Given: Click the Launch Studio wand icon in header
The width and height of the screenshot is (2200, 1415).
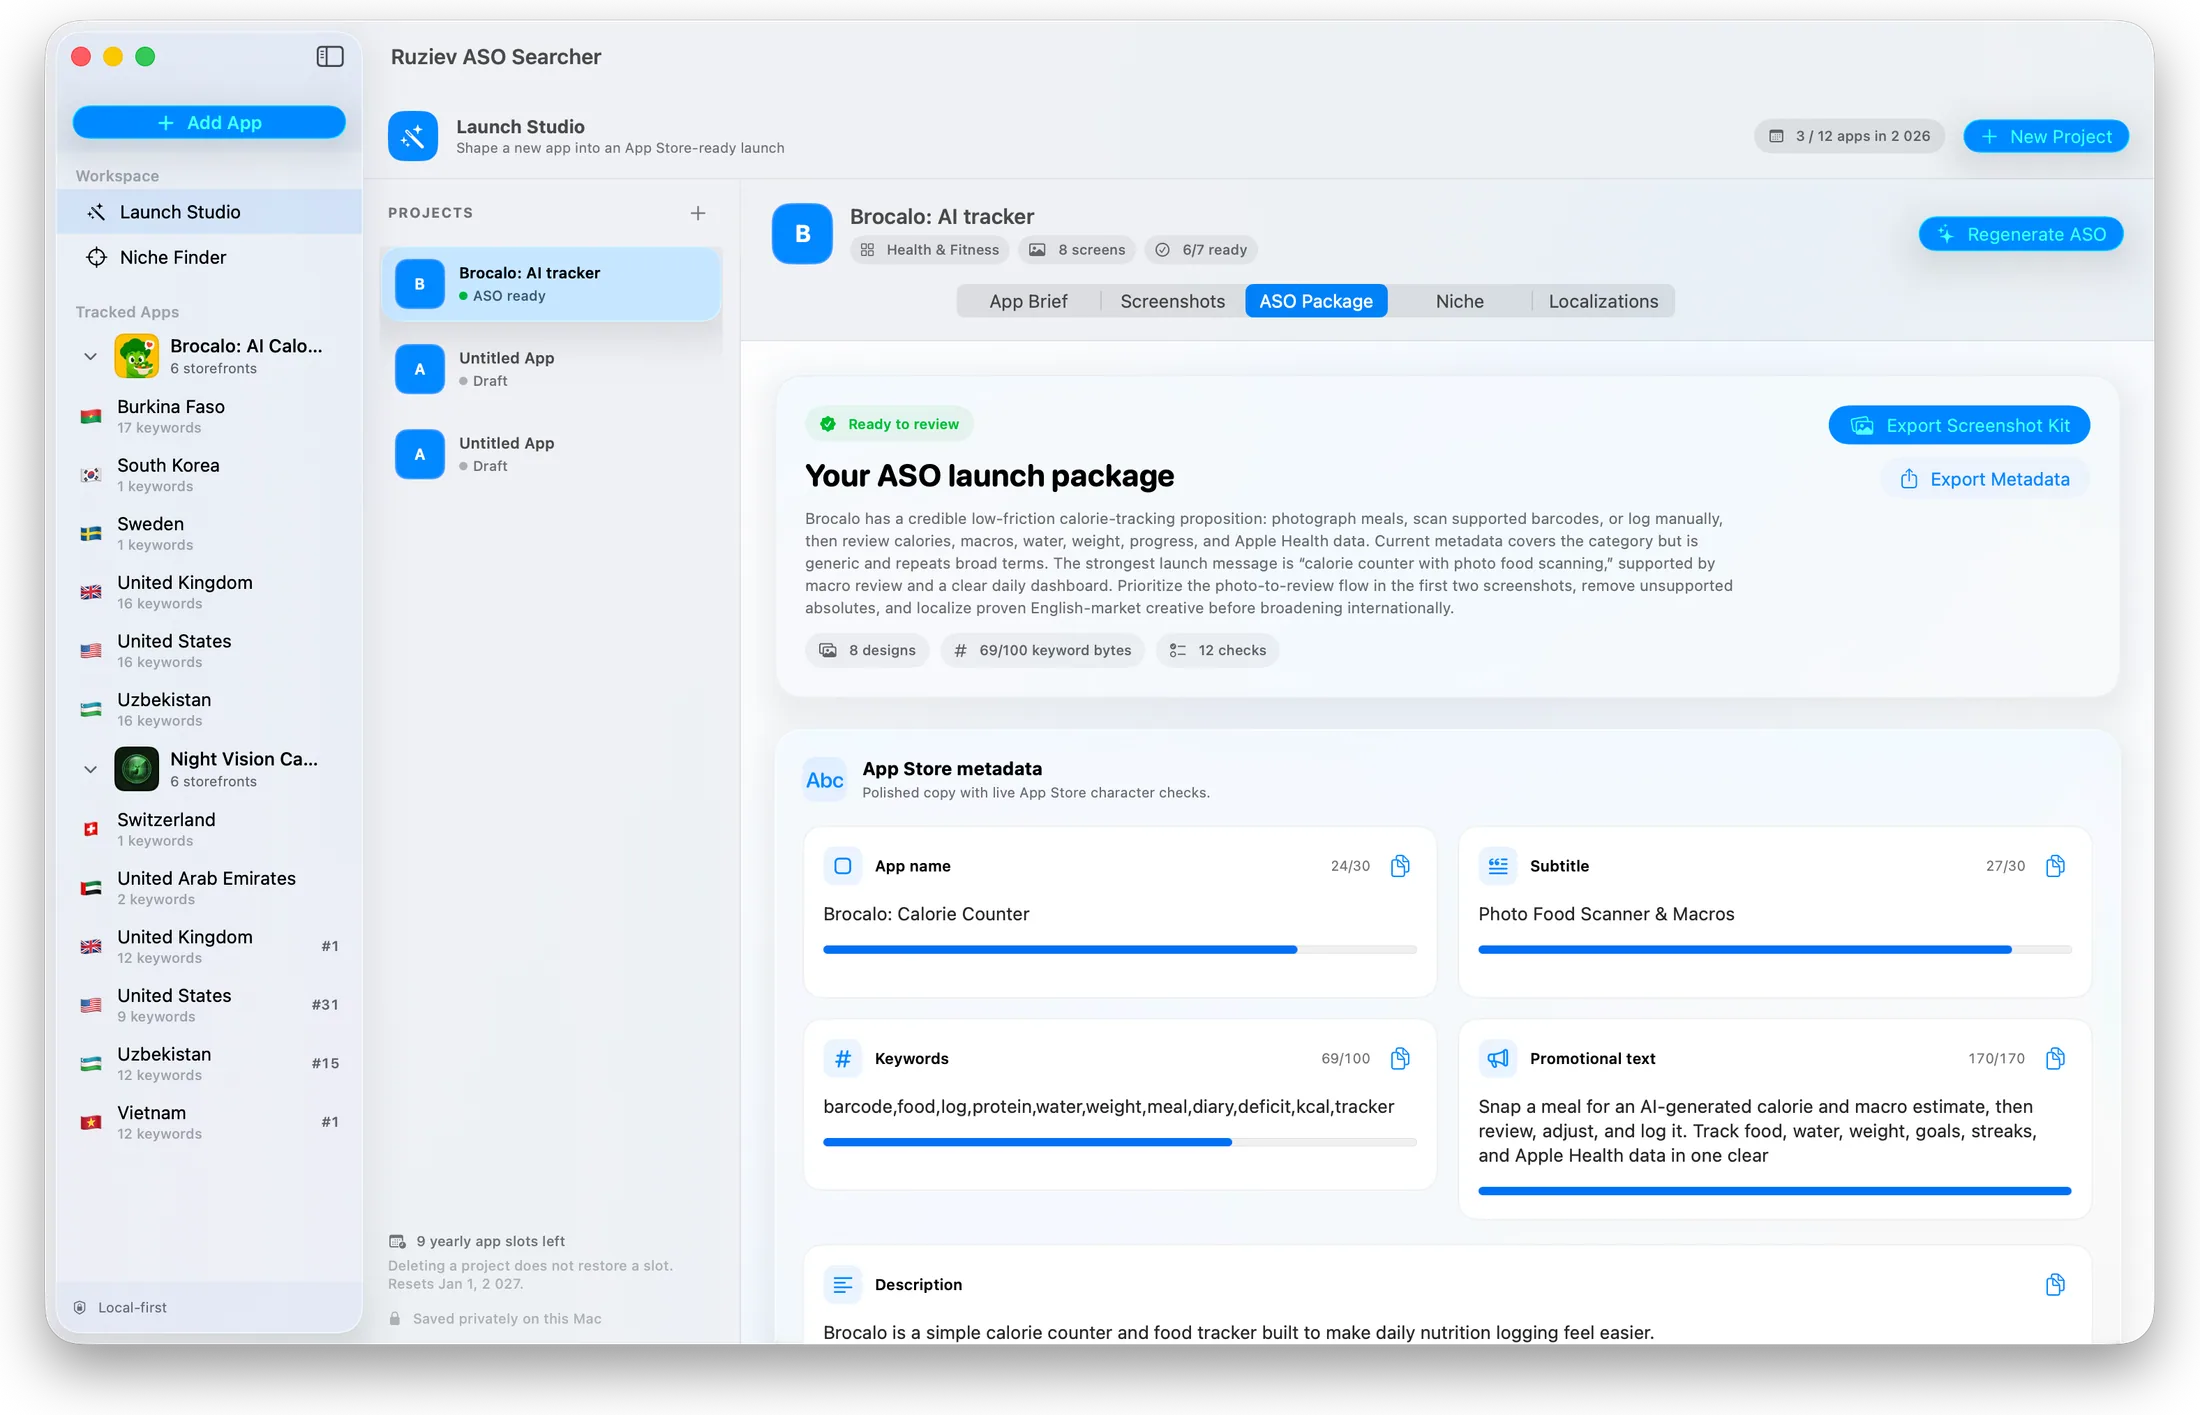Looking at the screenshot, I should point(413,136).
